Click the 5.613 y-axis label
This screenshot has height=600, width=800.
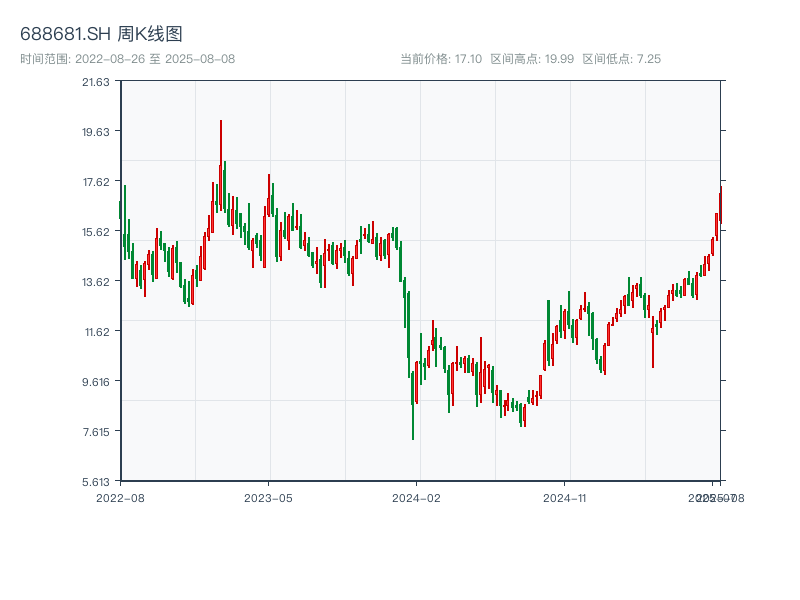click(96, 481)
